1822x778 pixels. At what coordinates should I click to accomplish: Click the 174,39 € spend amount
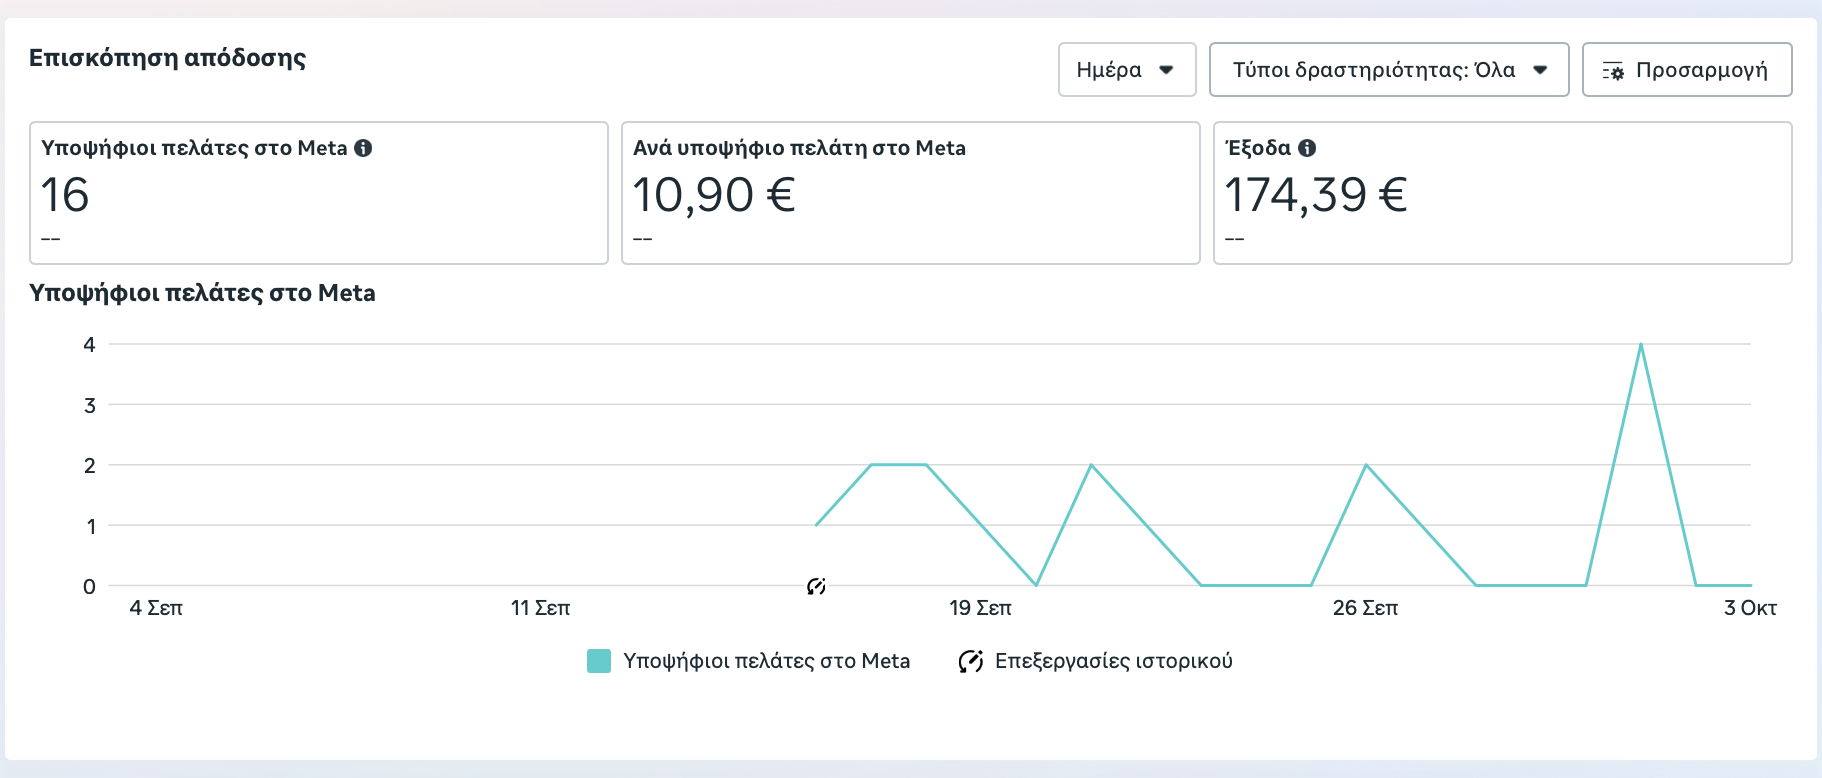(1315, 195)
